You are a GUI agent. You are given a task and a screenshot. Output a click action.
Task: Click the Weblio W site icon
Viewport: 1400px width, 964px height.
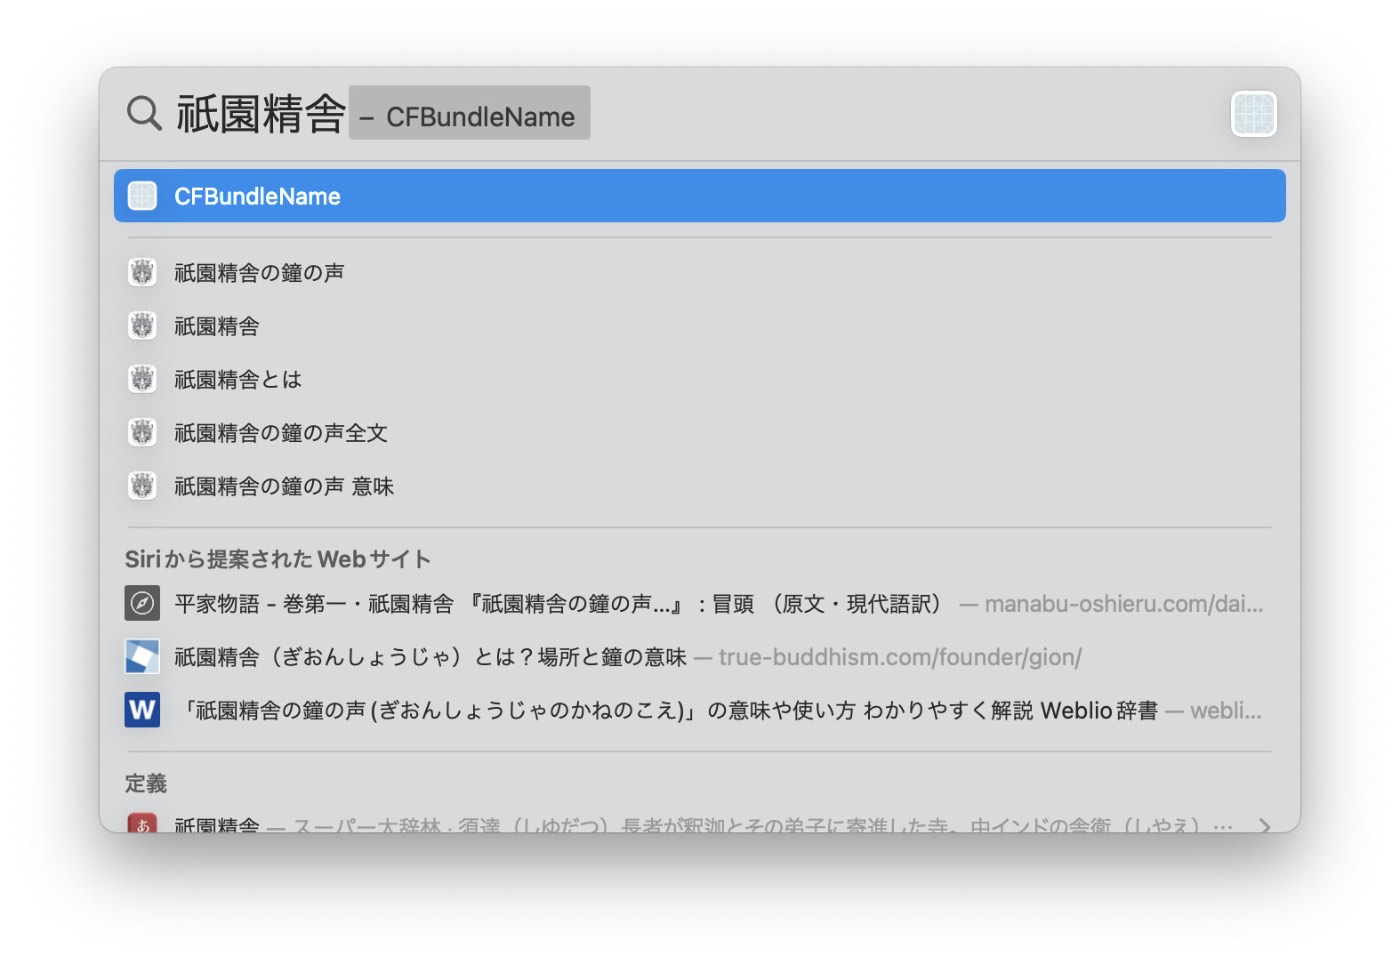point(142,710)
